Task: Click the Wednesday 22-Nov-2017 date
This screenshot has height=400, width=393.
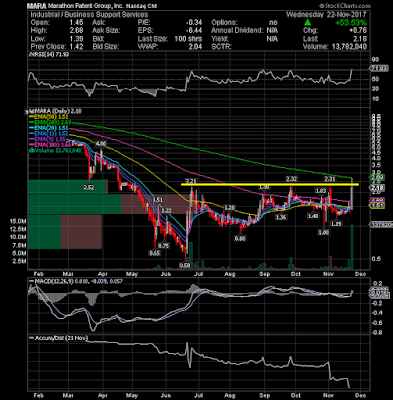Action: pos(326,15)
